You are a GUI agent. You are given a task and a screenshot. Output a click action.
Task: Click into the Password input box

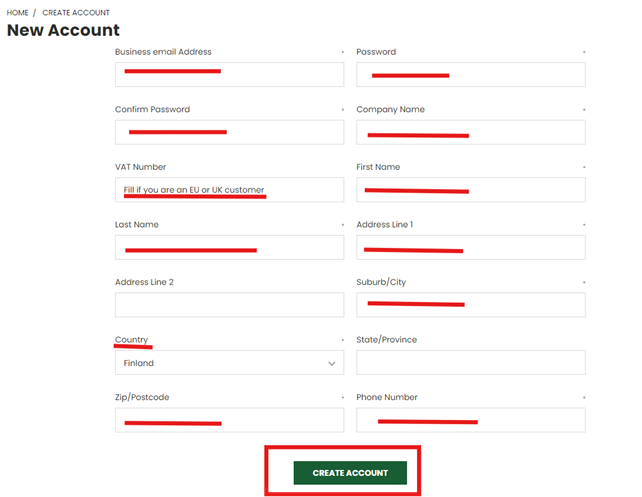click(470, 74)
